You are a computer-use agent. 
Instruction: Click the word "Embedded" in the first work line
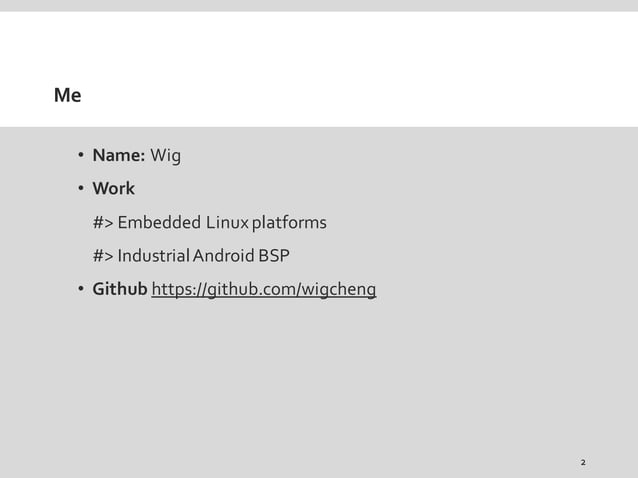pos(160,223)
